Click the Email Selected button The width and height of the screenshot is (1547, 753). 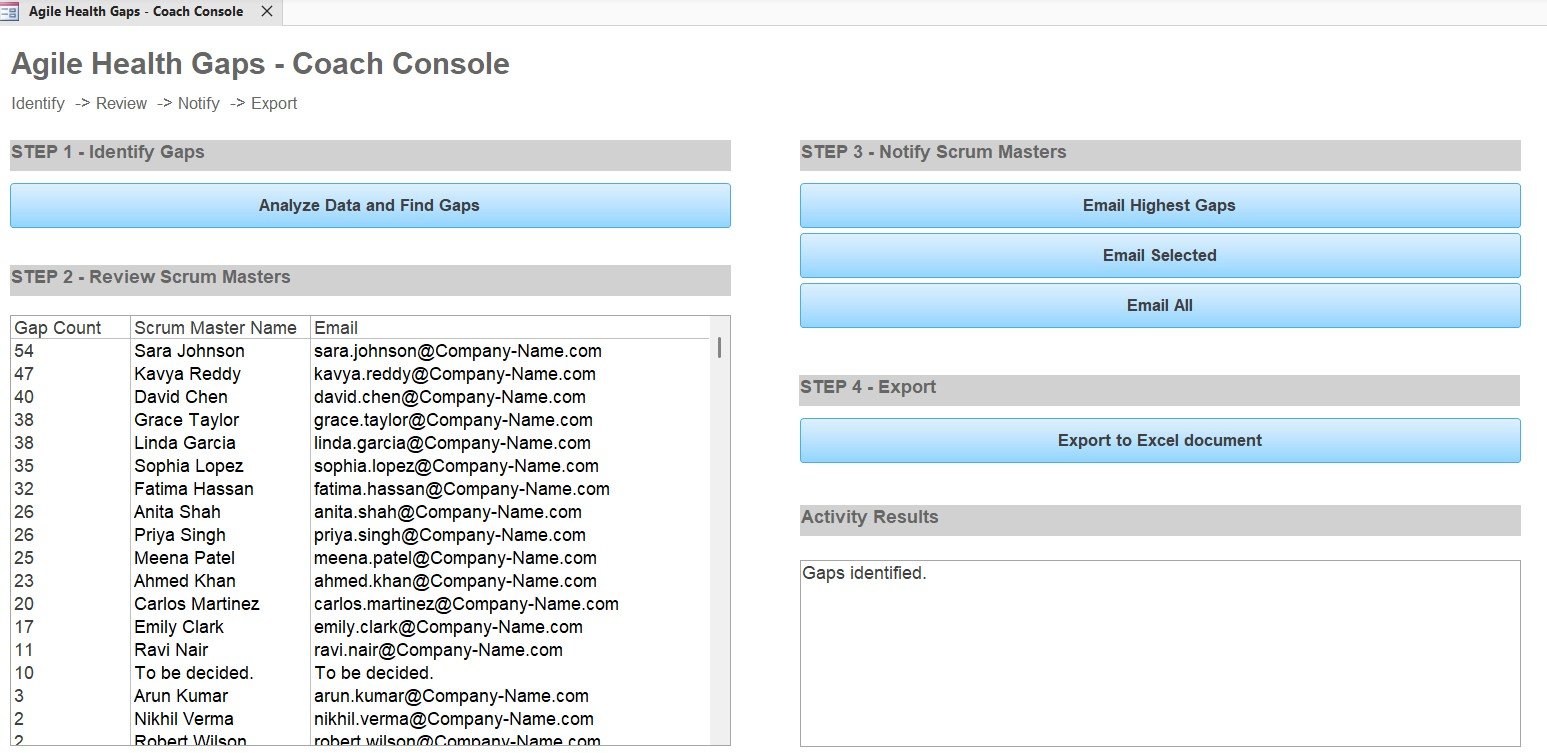pos(1160,255)
